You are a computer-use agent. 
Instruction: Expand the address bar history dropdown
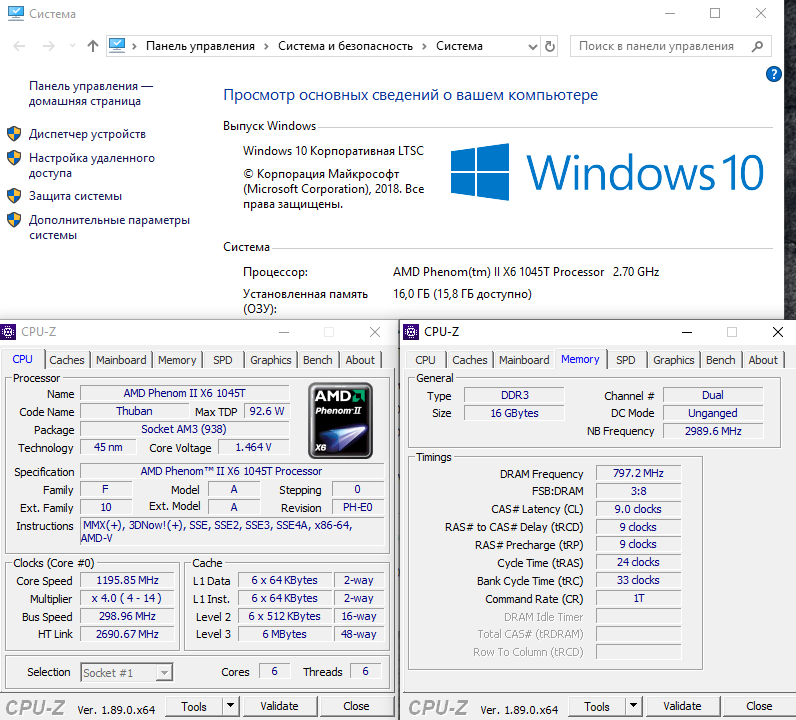[x=533, y=47]
